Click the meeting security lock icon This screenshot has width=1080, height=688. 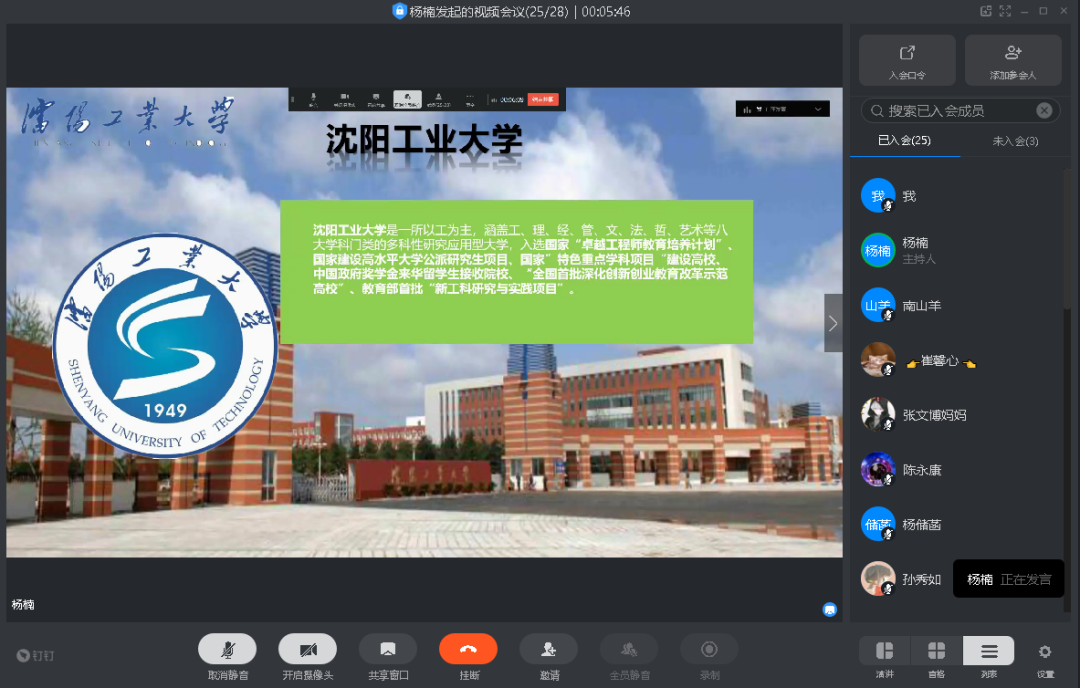pos(399,11)
